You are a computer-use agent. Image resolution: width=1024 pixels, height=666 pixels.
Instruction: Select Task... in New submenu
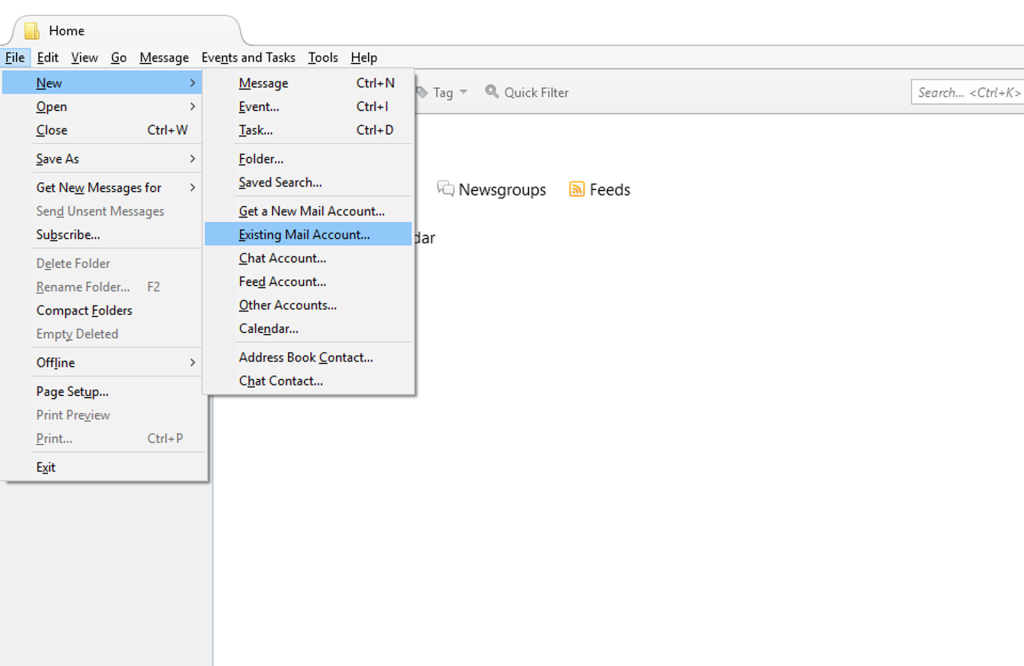tap(308, 130)
